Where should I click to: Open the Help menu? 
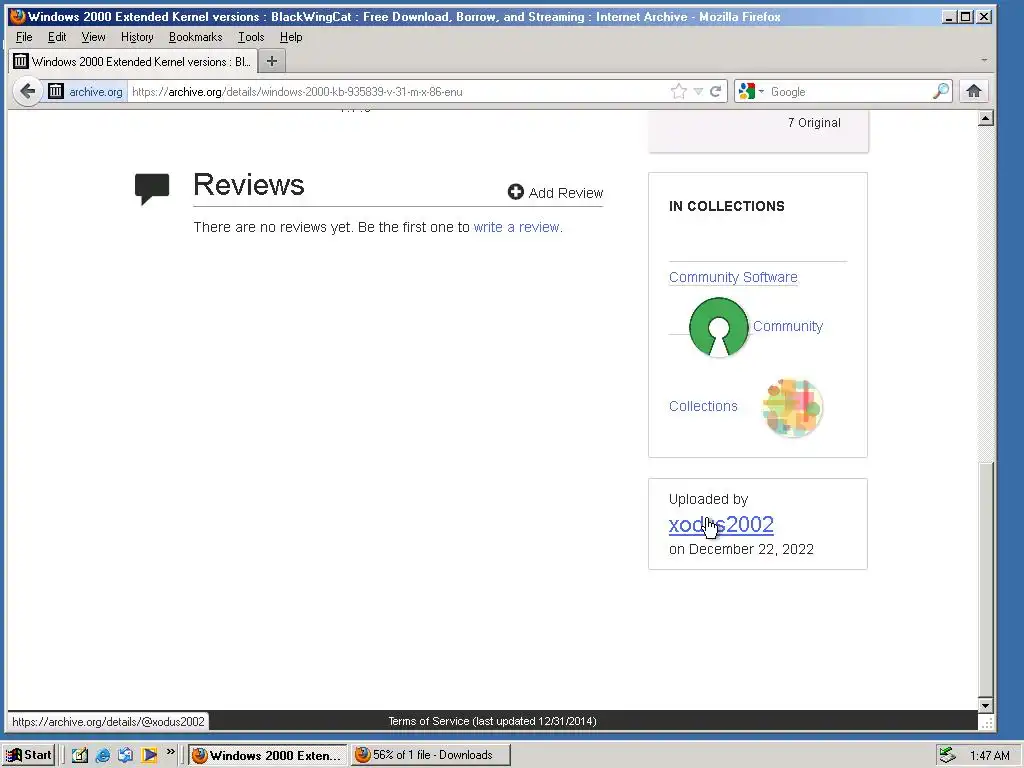[291, 37]
